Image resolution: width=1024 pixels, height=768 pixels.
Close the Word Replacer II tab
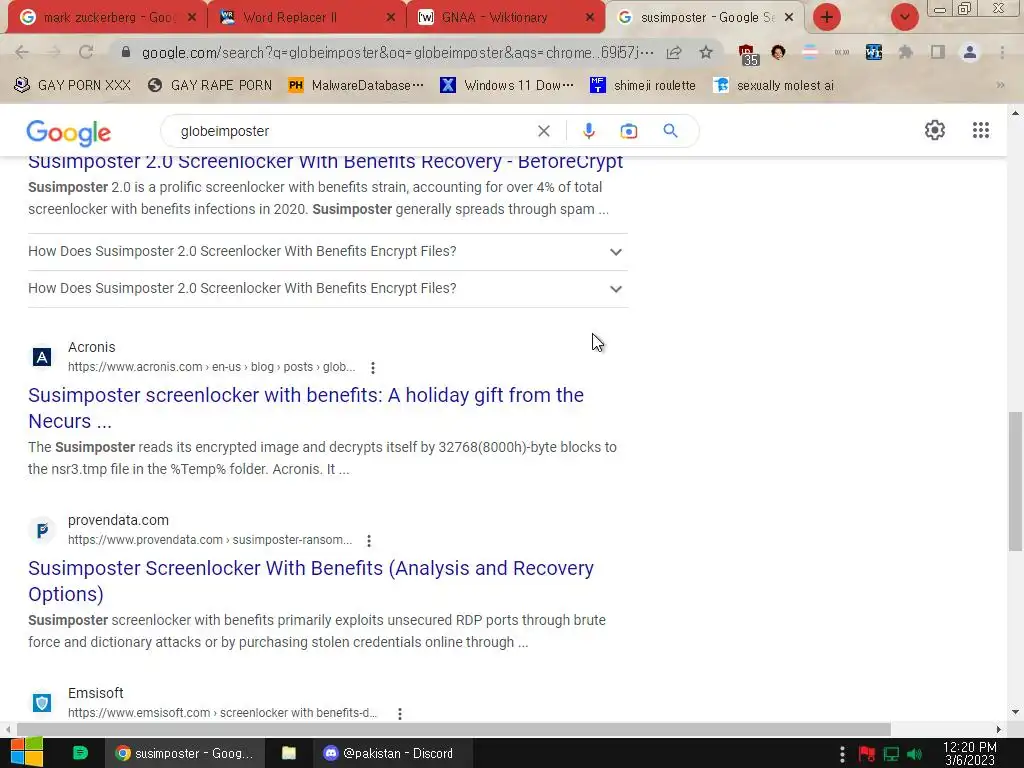(391, 18)
